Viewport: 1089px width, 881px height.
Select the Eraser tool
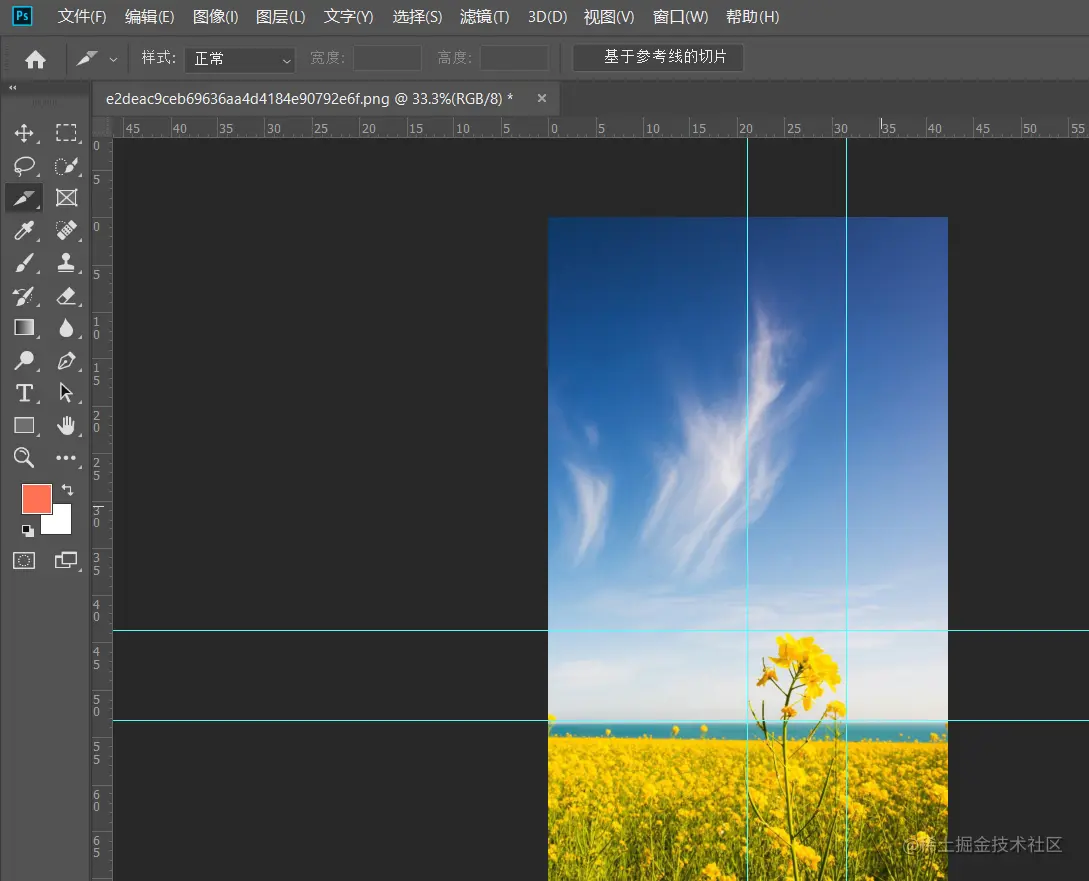coord(66,296)
